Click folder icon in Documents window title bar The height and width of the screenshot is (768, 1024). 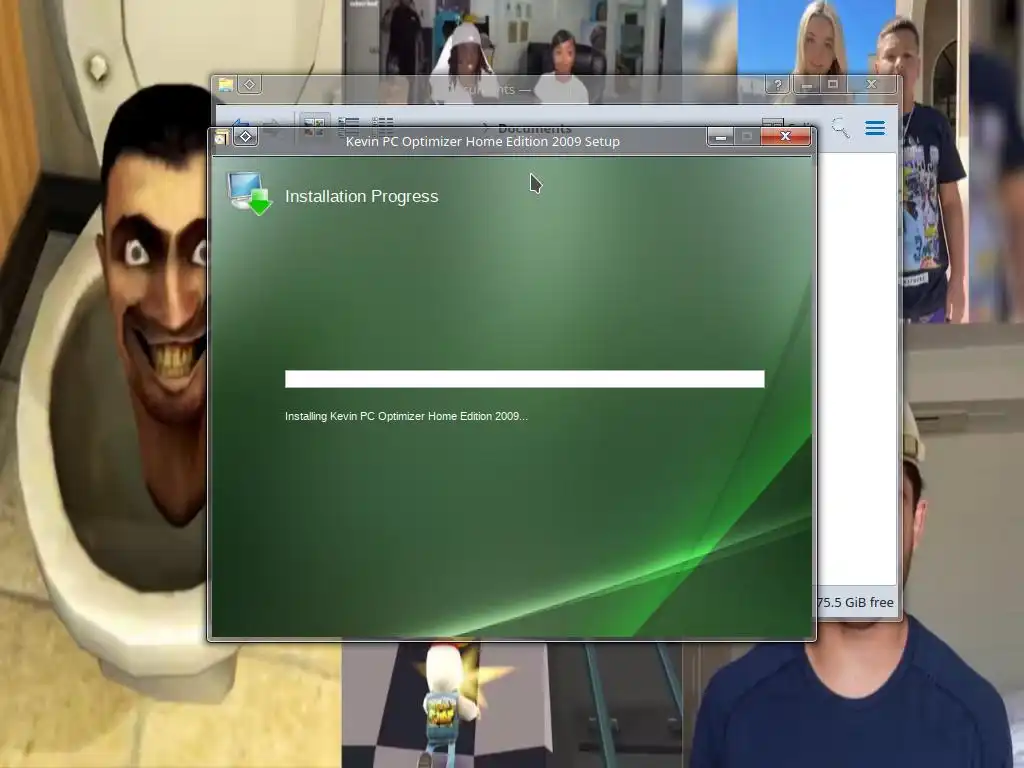[226, 85]
